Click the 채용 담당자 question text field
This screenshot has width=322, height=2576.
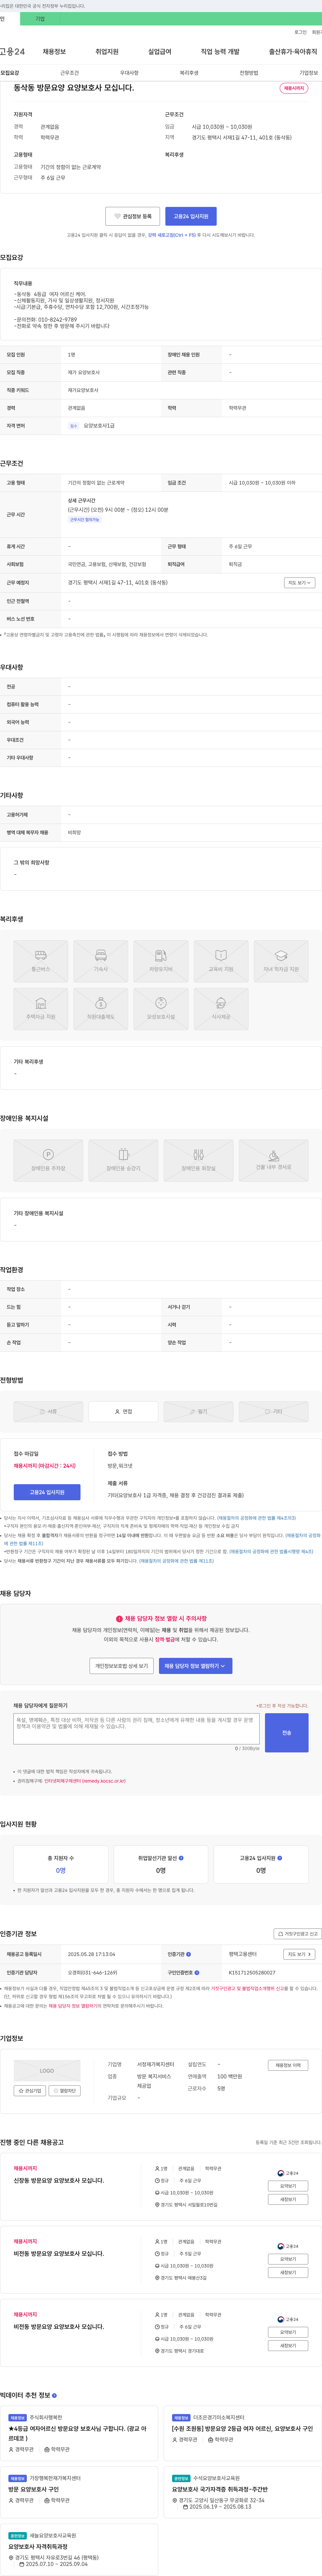[x=136, y=1729]
